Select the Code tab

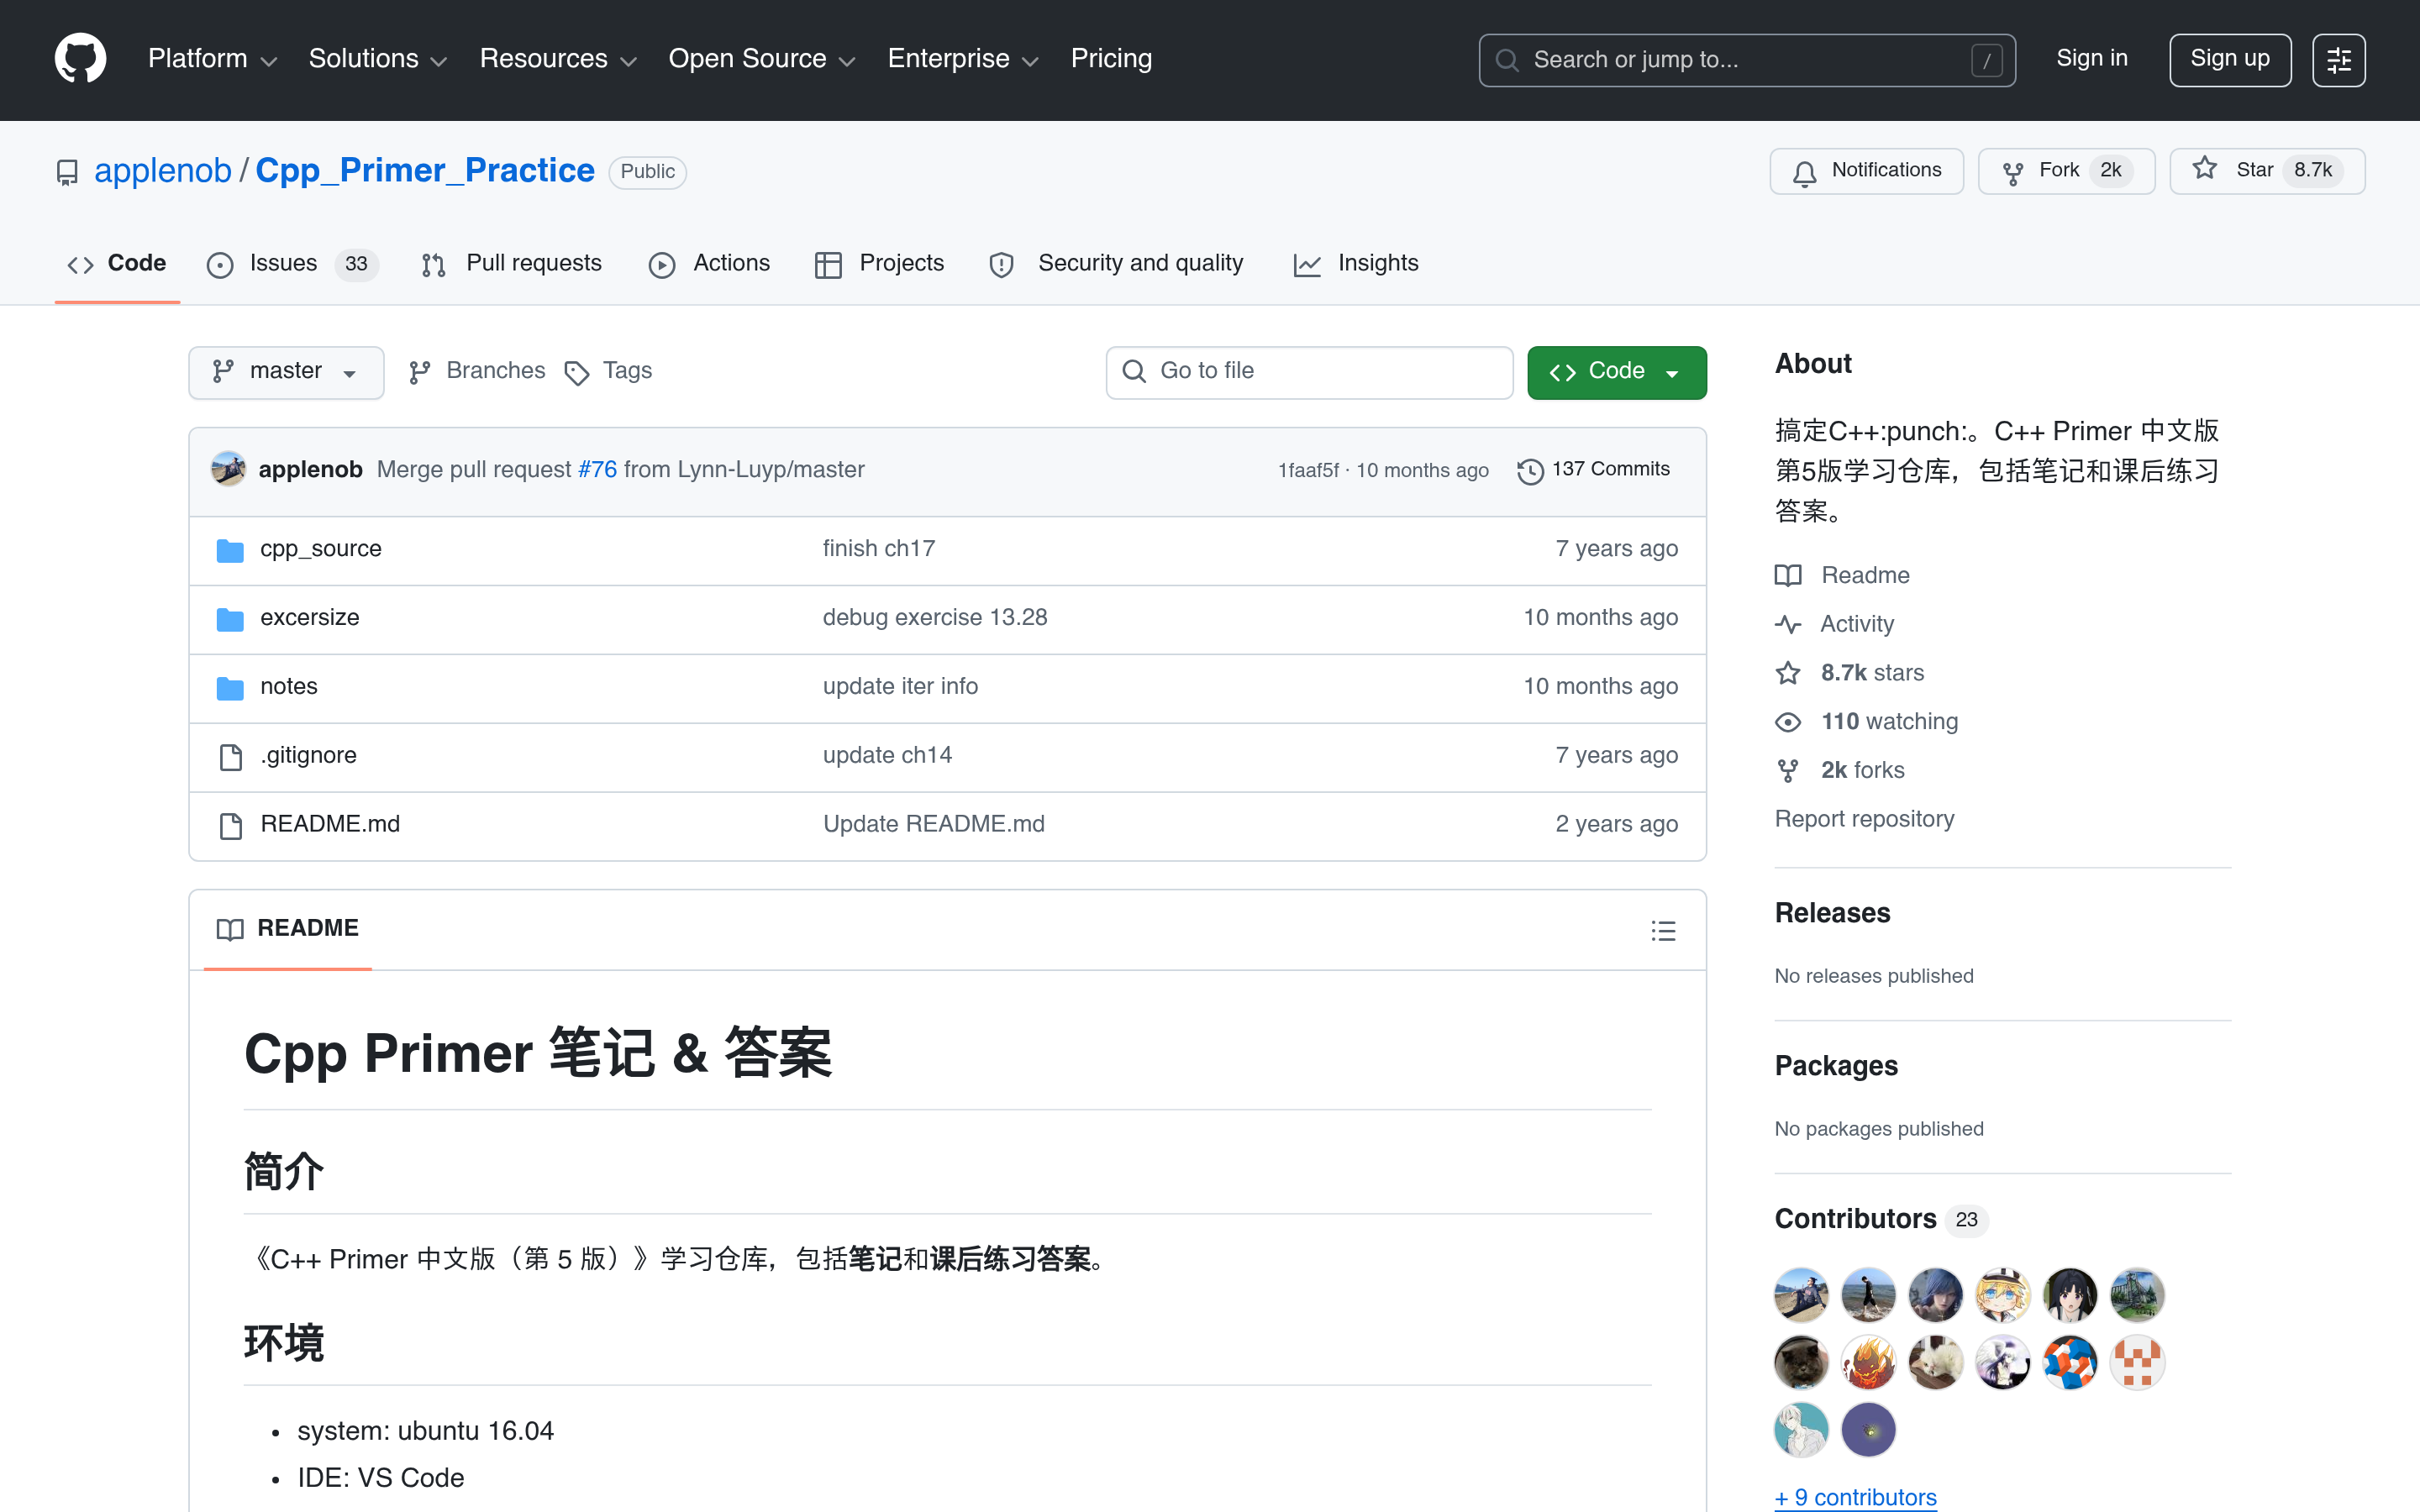117,264
